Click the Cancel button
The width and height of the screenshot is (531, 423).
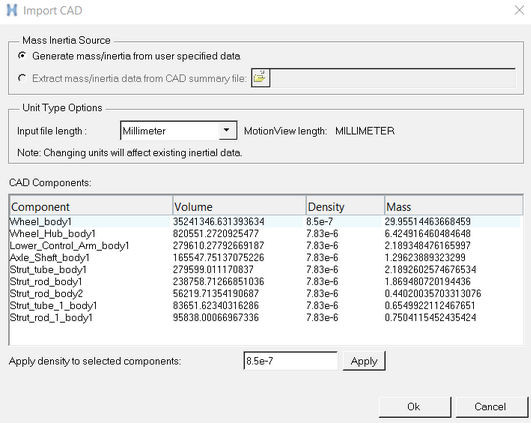point(491,406)
